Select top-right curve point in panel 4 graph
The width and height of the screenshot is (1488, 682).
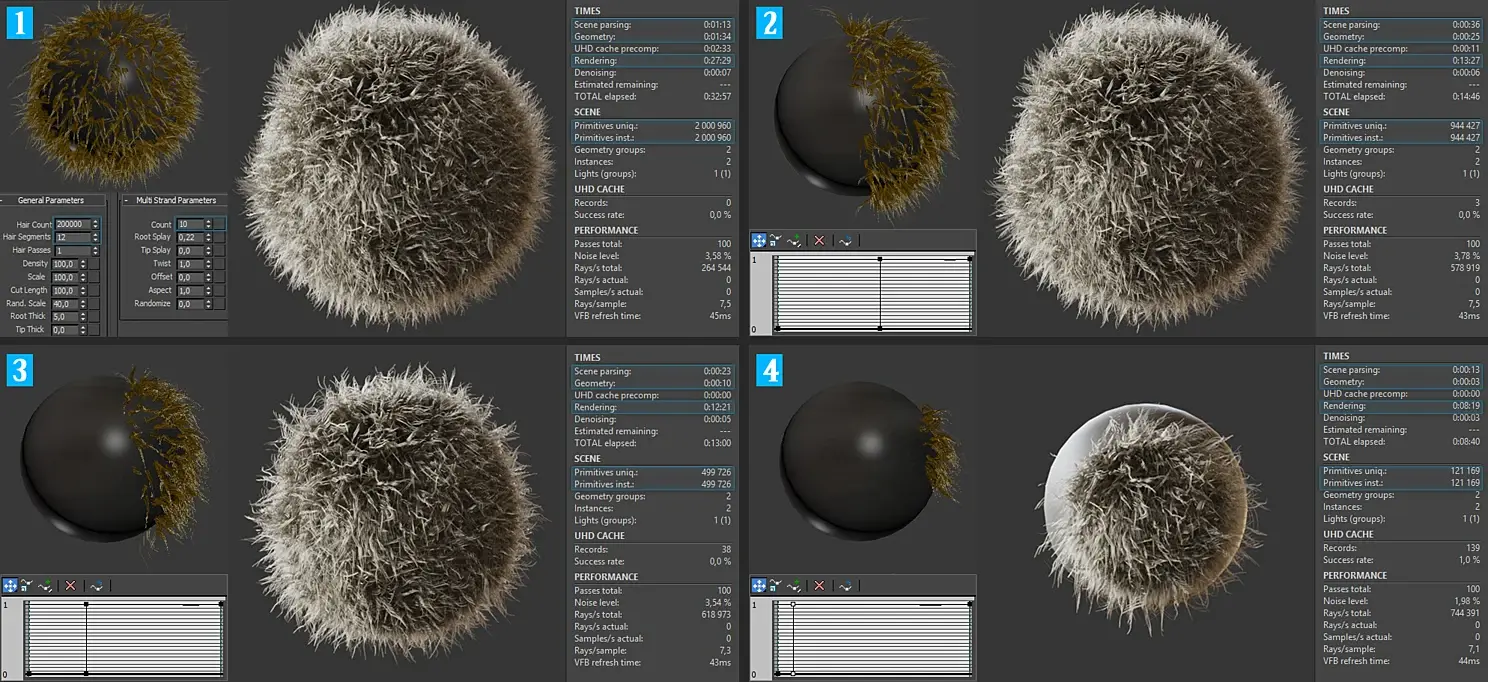coord(970,603)
